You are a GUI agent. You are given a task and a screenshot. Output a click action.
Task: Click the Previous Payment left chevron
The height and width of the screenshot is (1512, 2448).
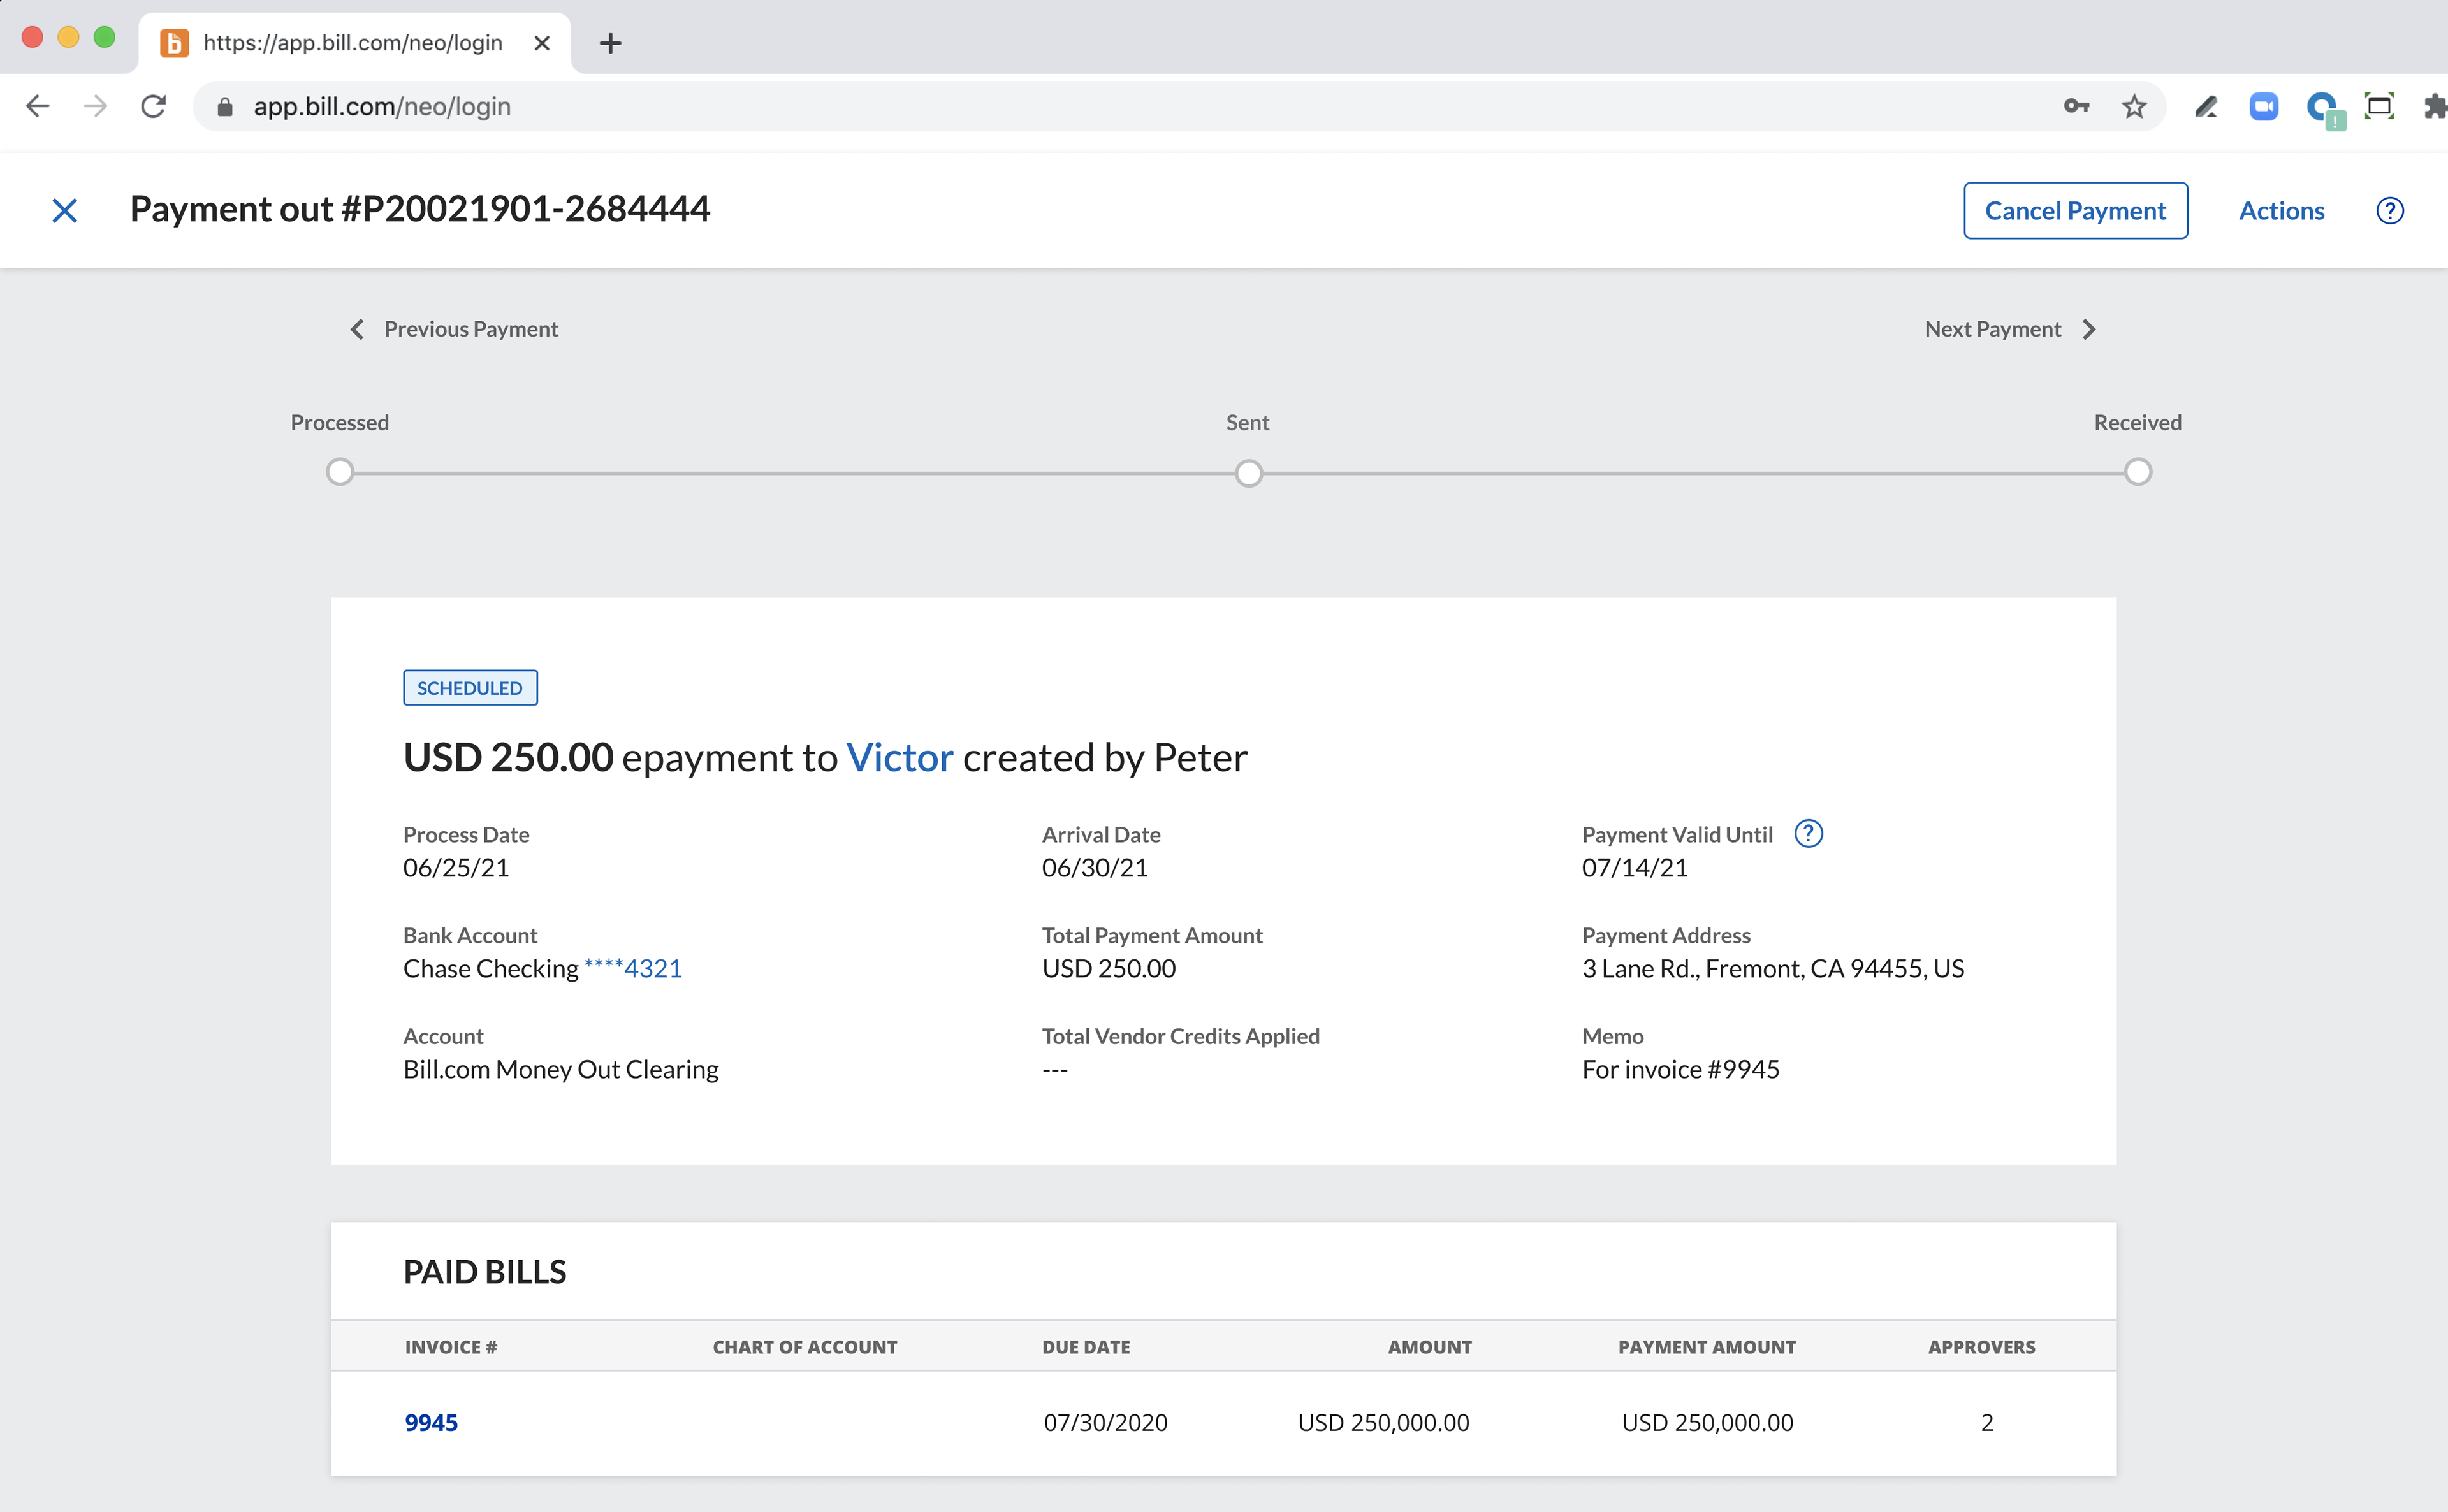click(x=357, y=329)
